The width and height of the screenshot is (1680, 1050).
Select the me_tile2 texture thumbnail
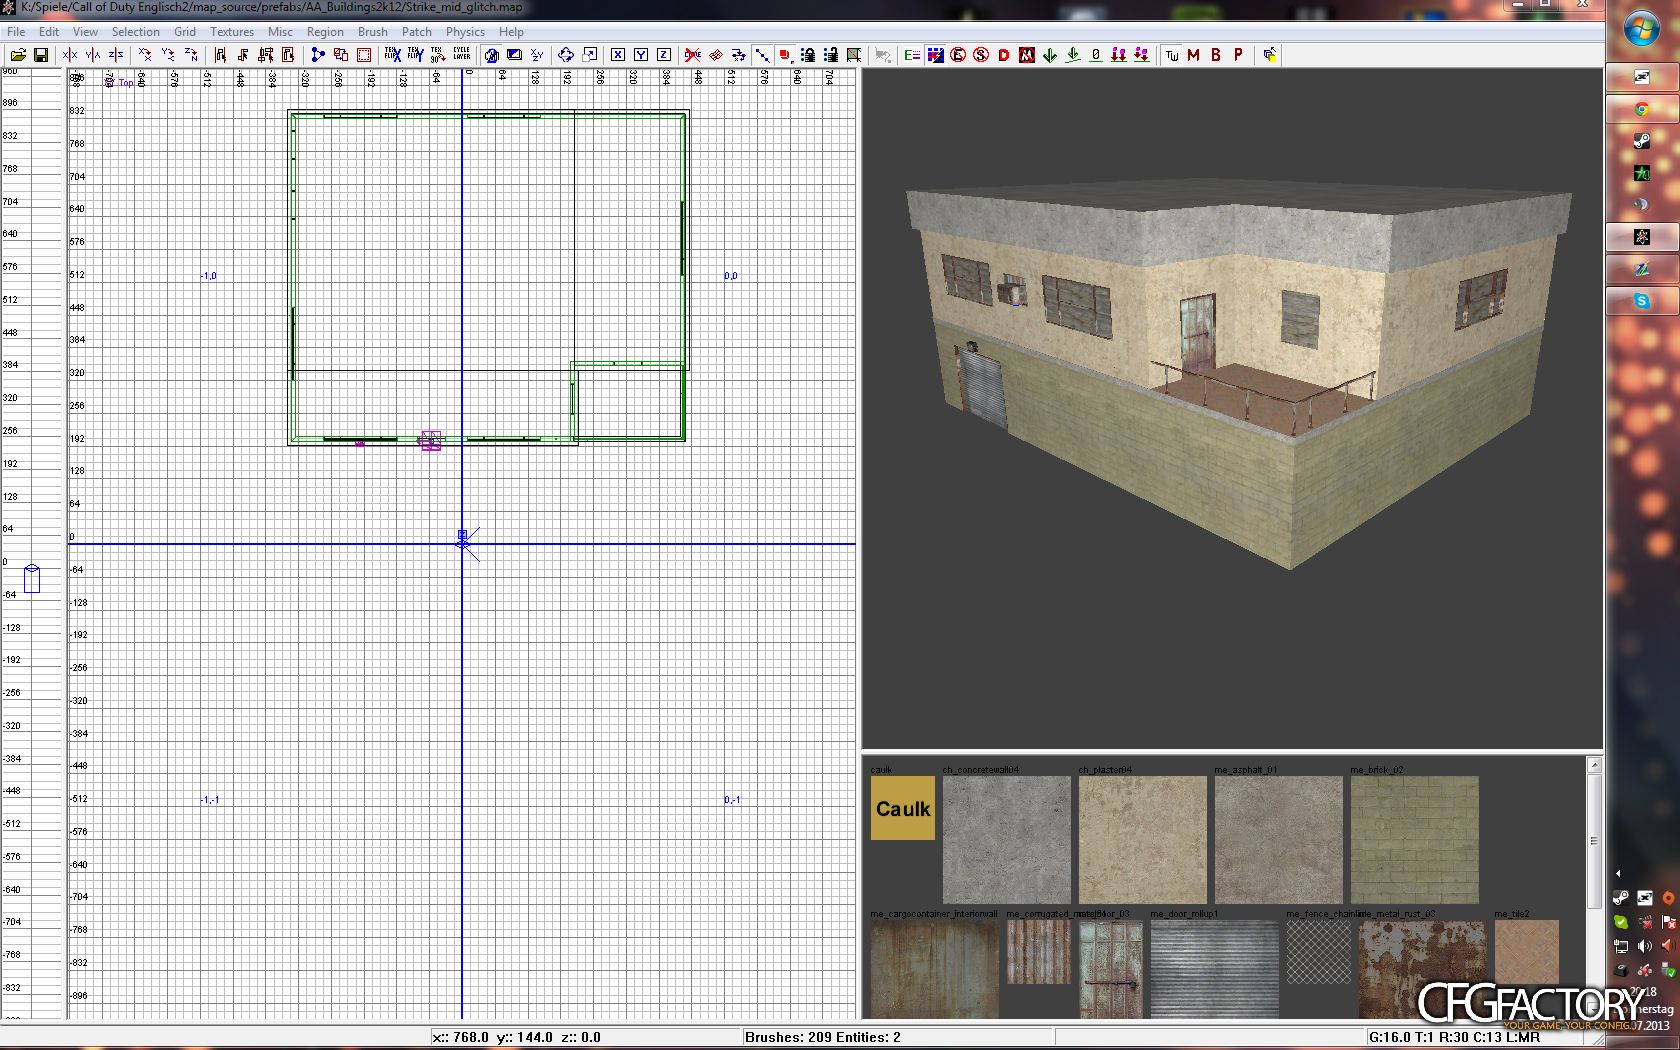(1527, 953)
